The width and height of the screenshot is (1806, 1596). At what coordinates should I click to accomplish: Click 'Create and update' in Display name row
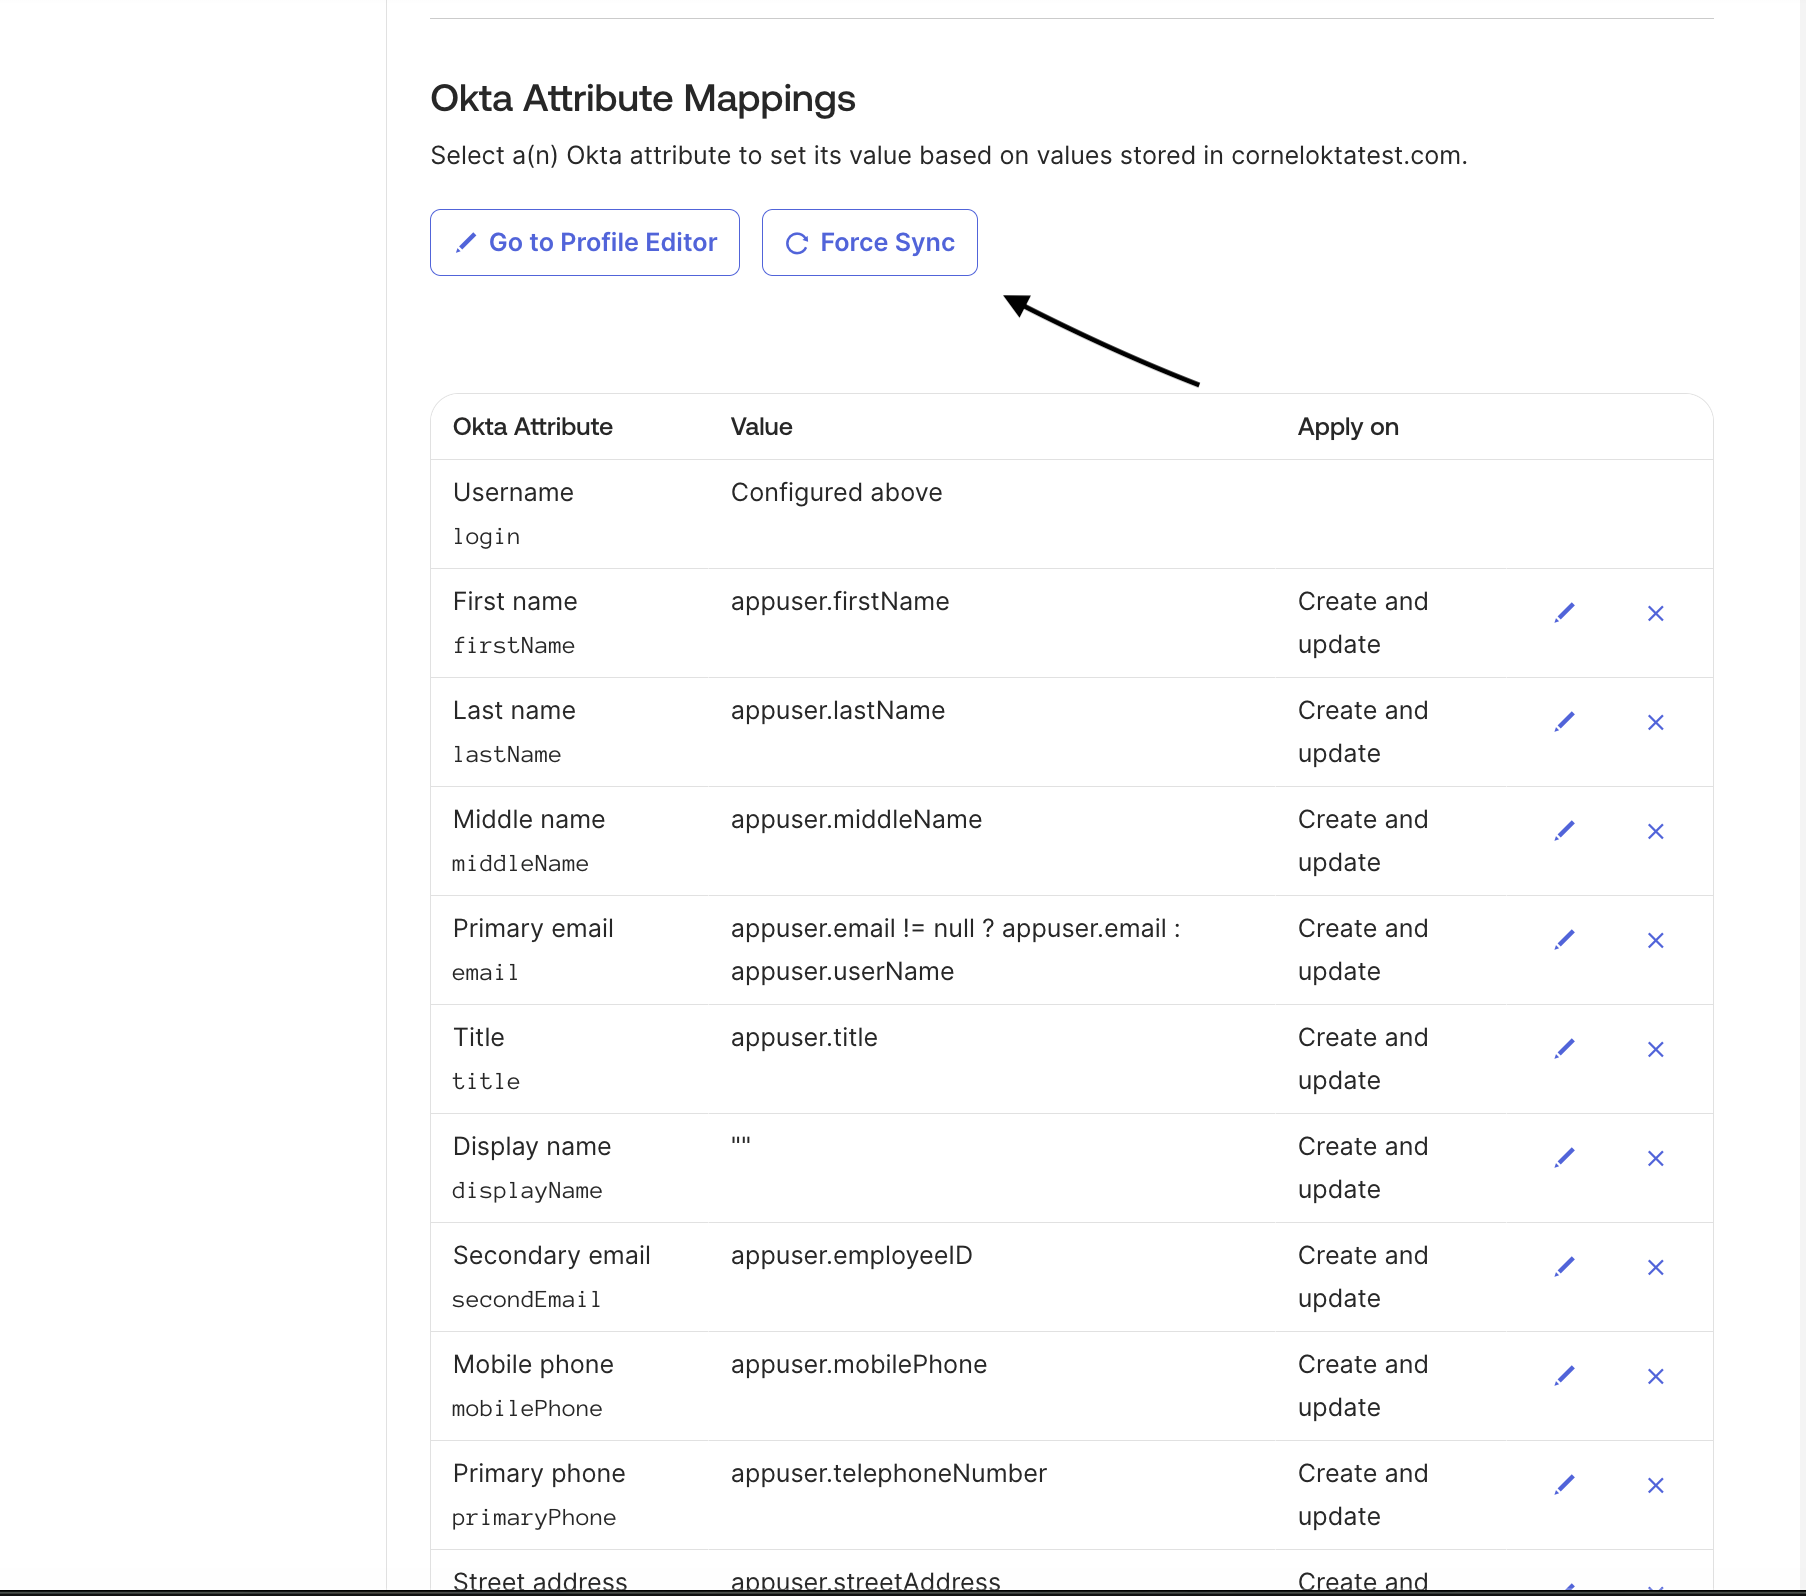[1363, 1168]
